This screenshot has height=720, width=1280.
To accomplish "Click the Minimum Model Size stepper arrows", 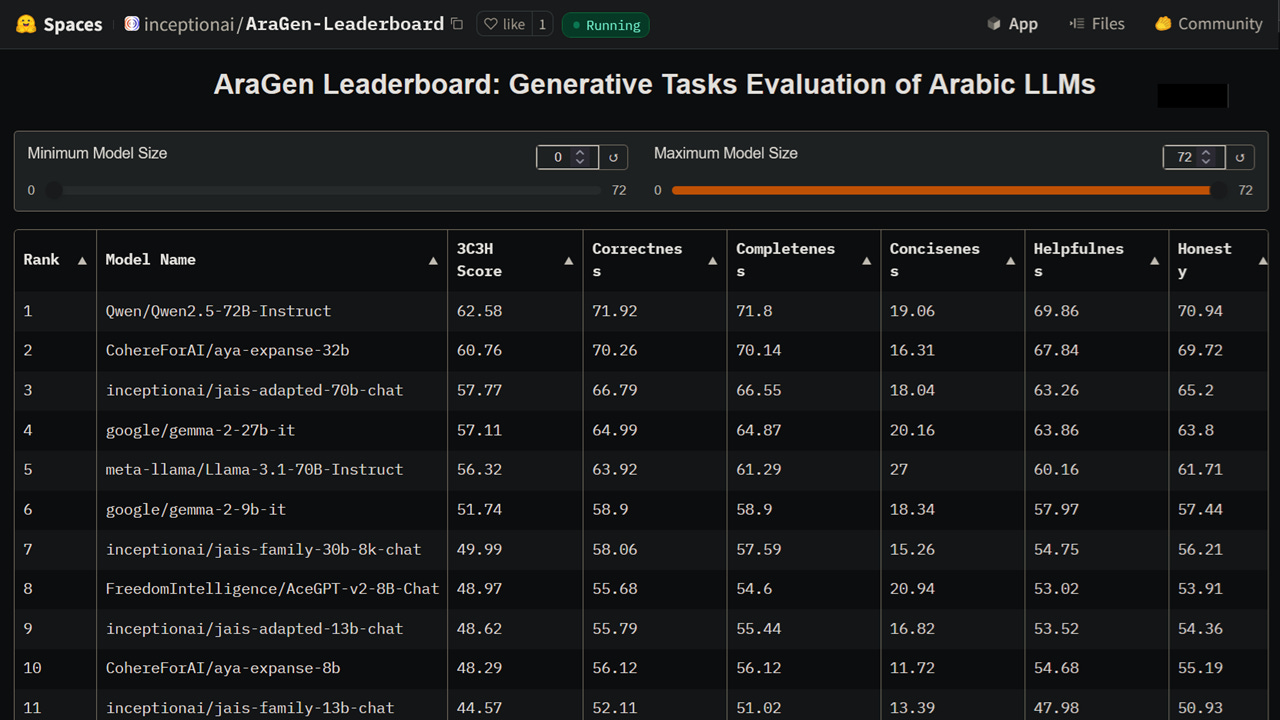I will (x=580, y=157).
